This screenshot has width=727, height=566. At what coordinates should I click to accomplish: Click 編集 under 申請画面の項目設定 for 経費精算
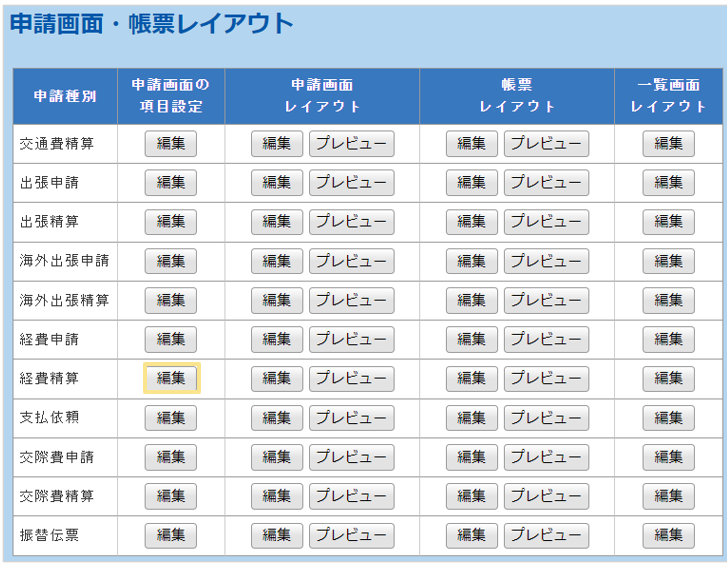click(x=171, y=378)
